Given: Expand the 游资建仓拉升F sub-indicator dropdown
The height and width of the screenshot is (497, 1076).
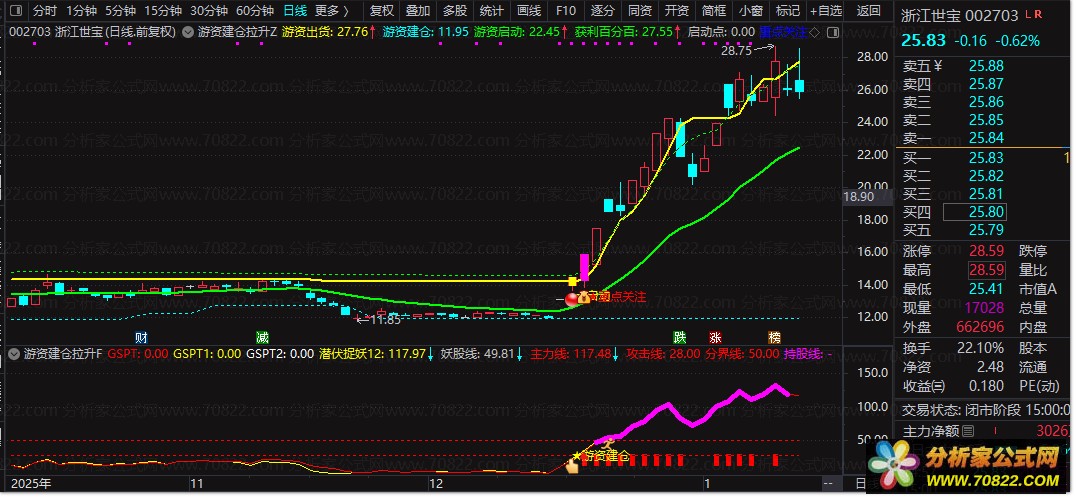Looking at the screenshot, I should coord(14,354).
